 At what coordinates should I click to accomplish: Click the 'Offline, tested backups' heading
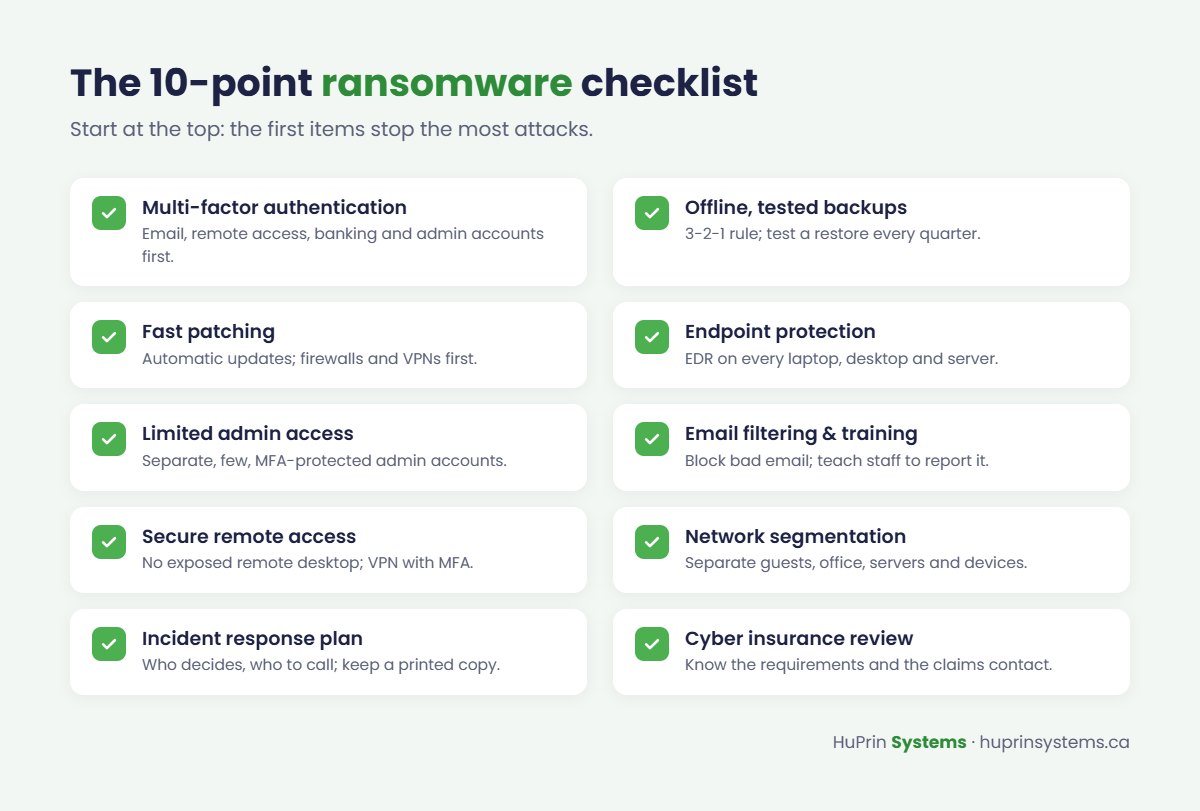click(x=796, y=208)
